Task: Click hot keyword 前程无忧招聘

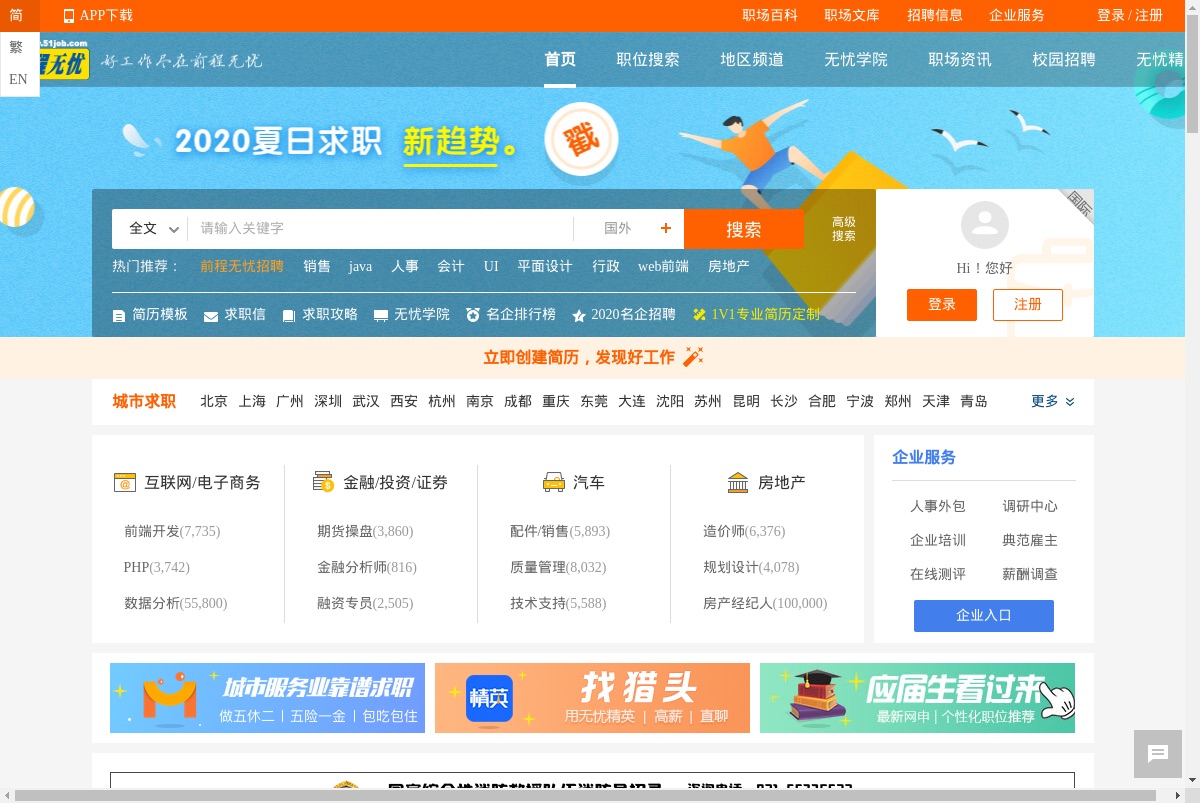Action: point(242,266)
